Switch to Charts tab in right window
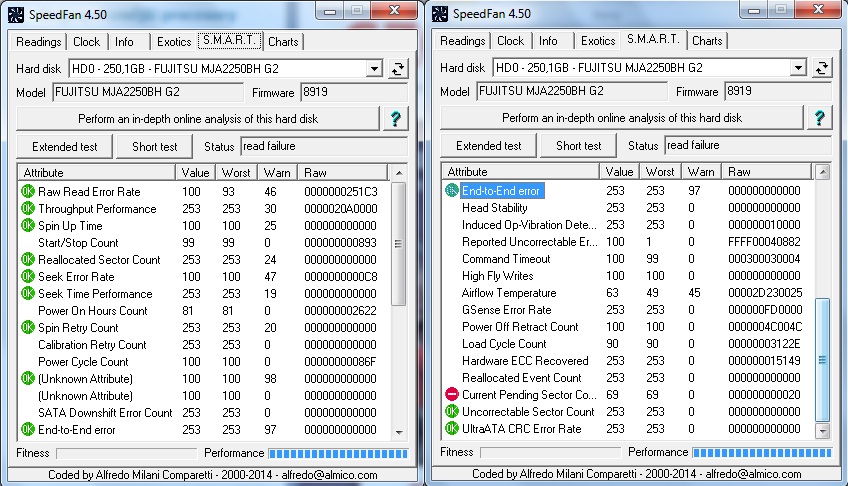 pos(707,41)
